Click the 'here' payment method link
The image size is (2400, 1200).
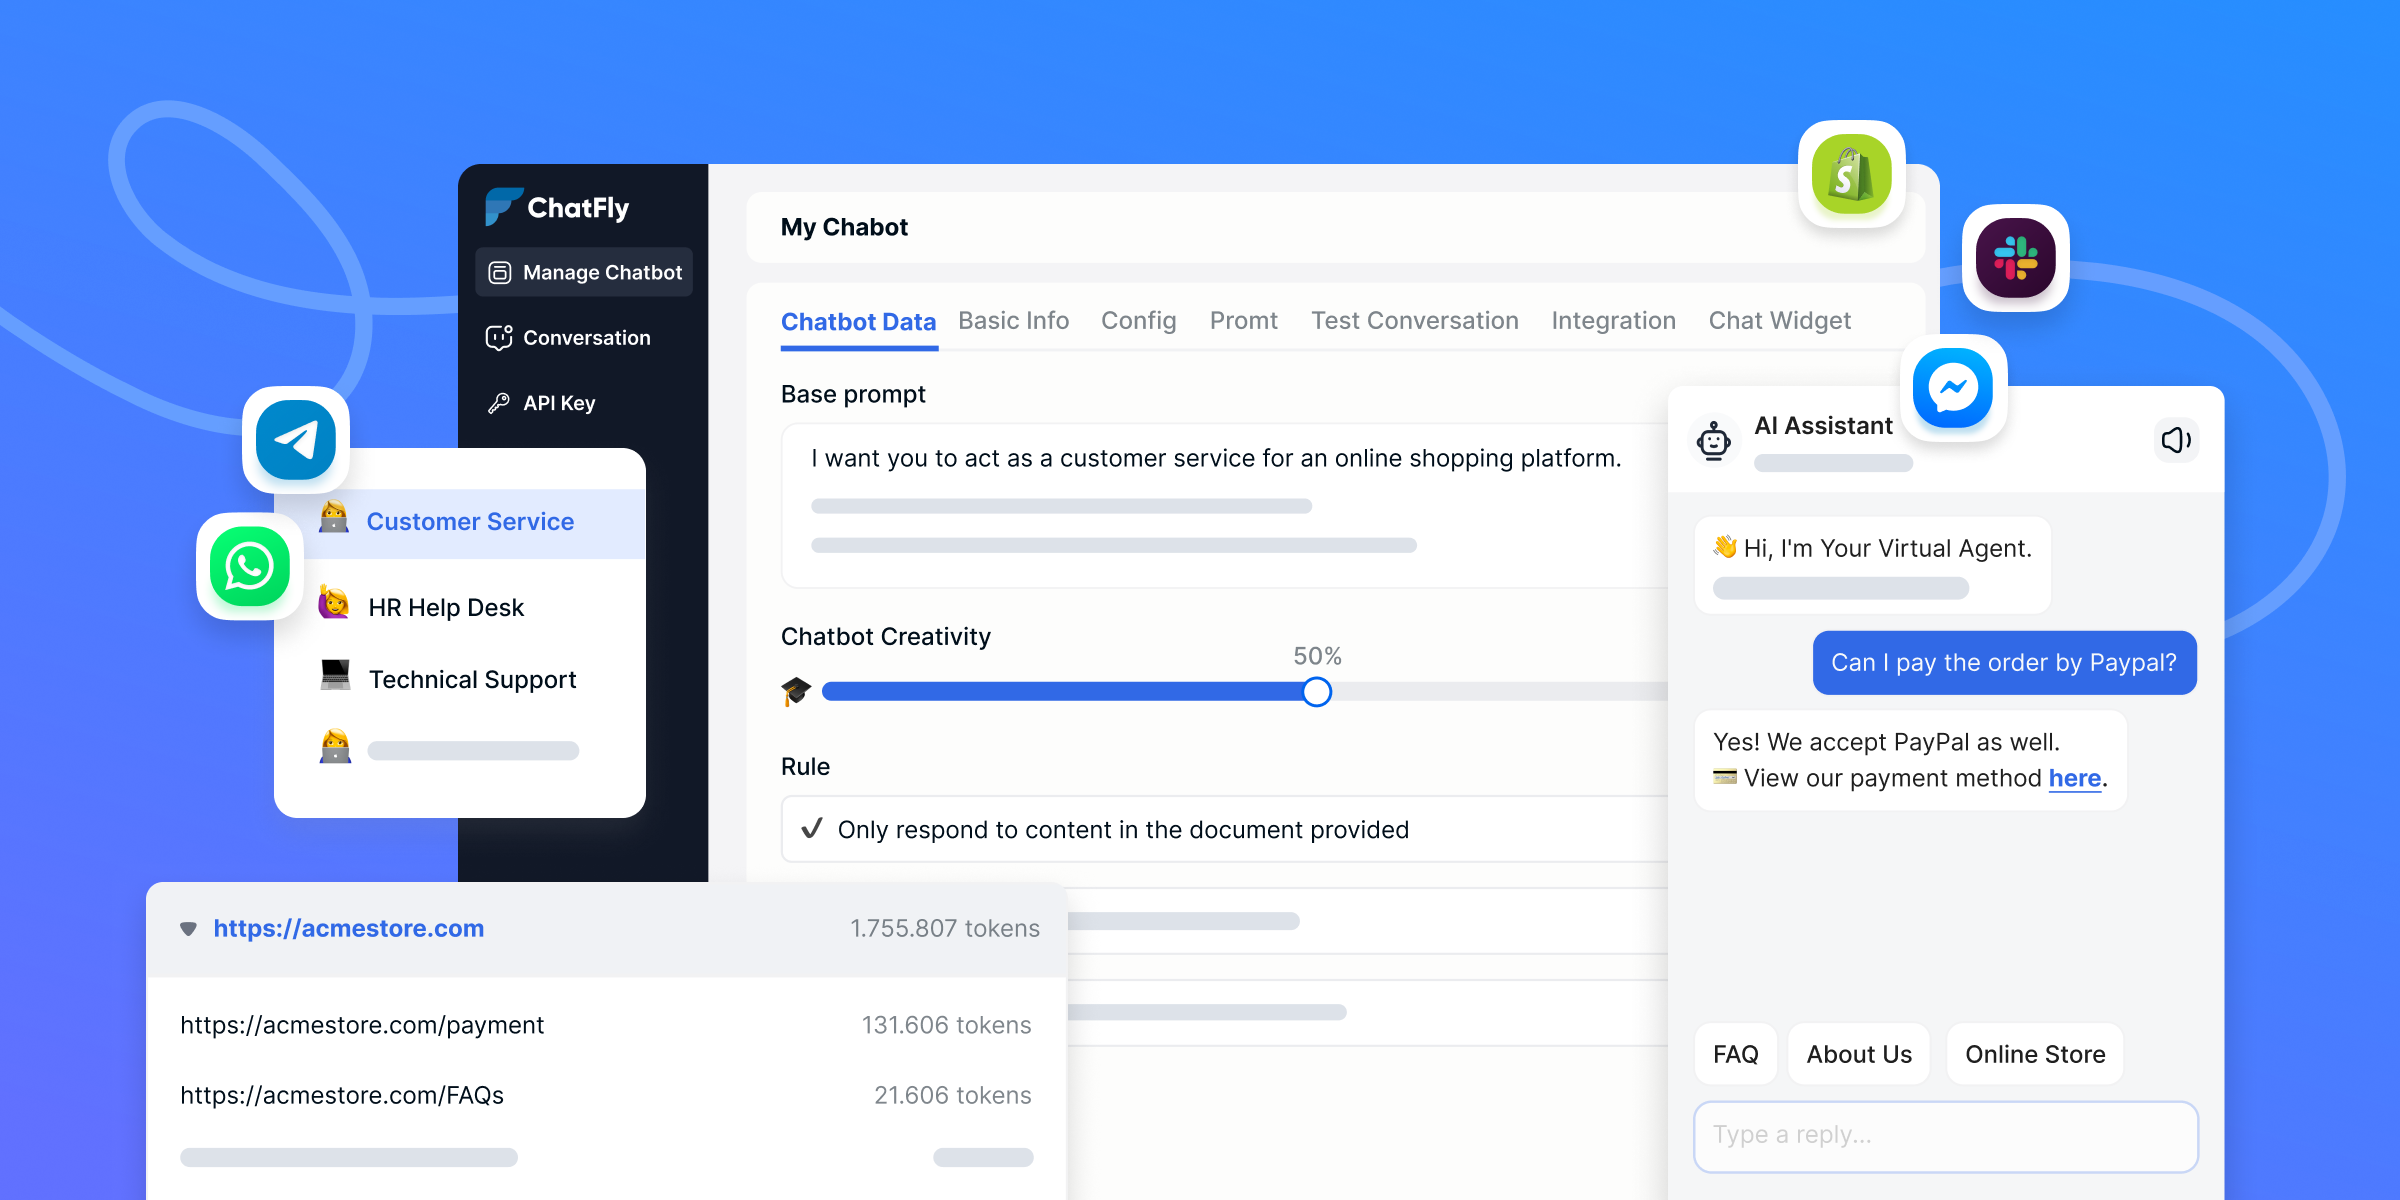[2074, 778]
